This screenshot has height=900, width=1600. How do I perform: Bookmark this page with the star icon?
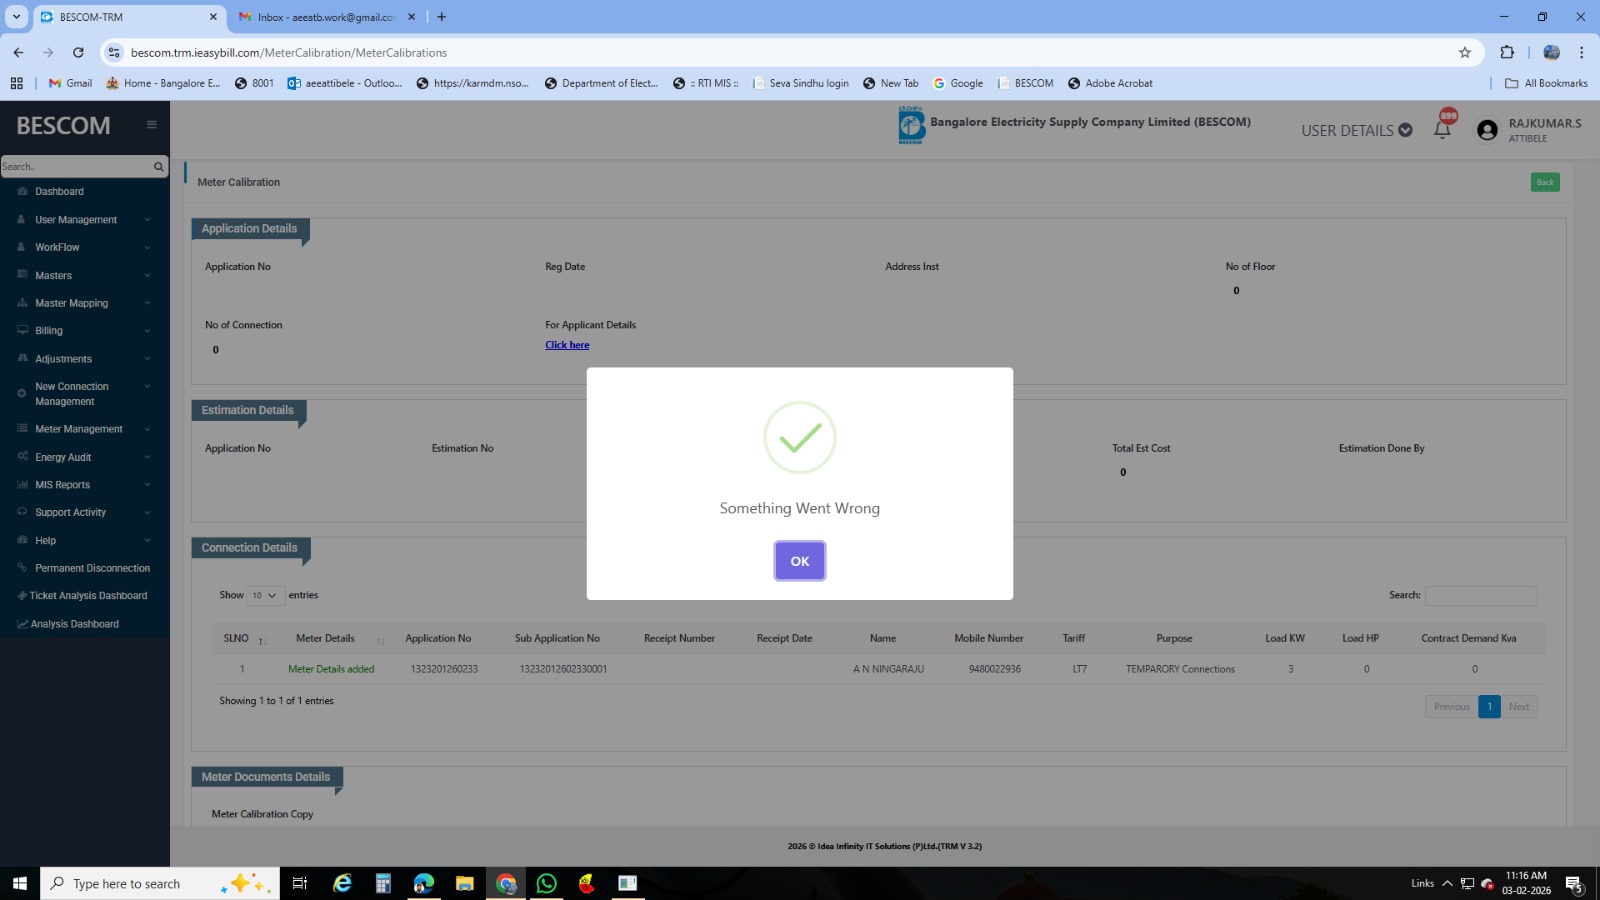(x=1465, y=53)
